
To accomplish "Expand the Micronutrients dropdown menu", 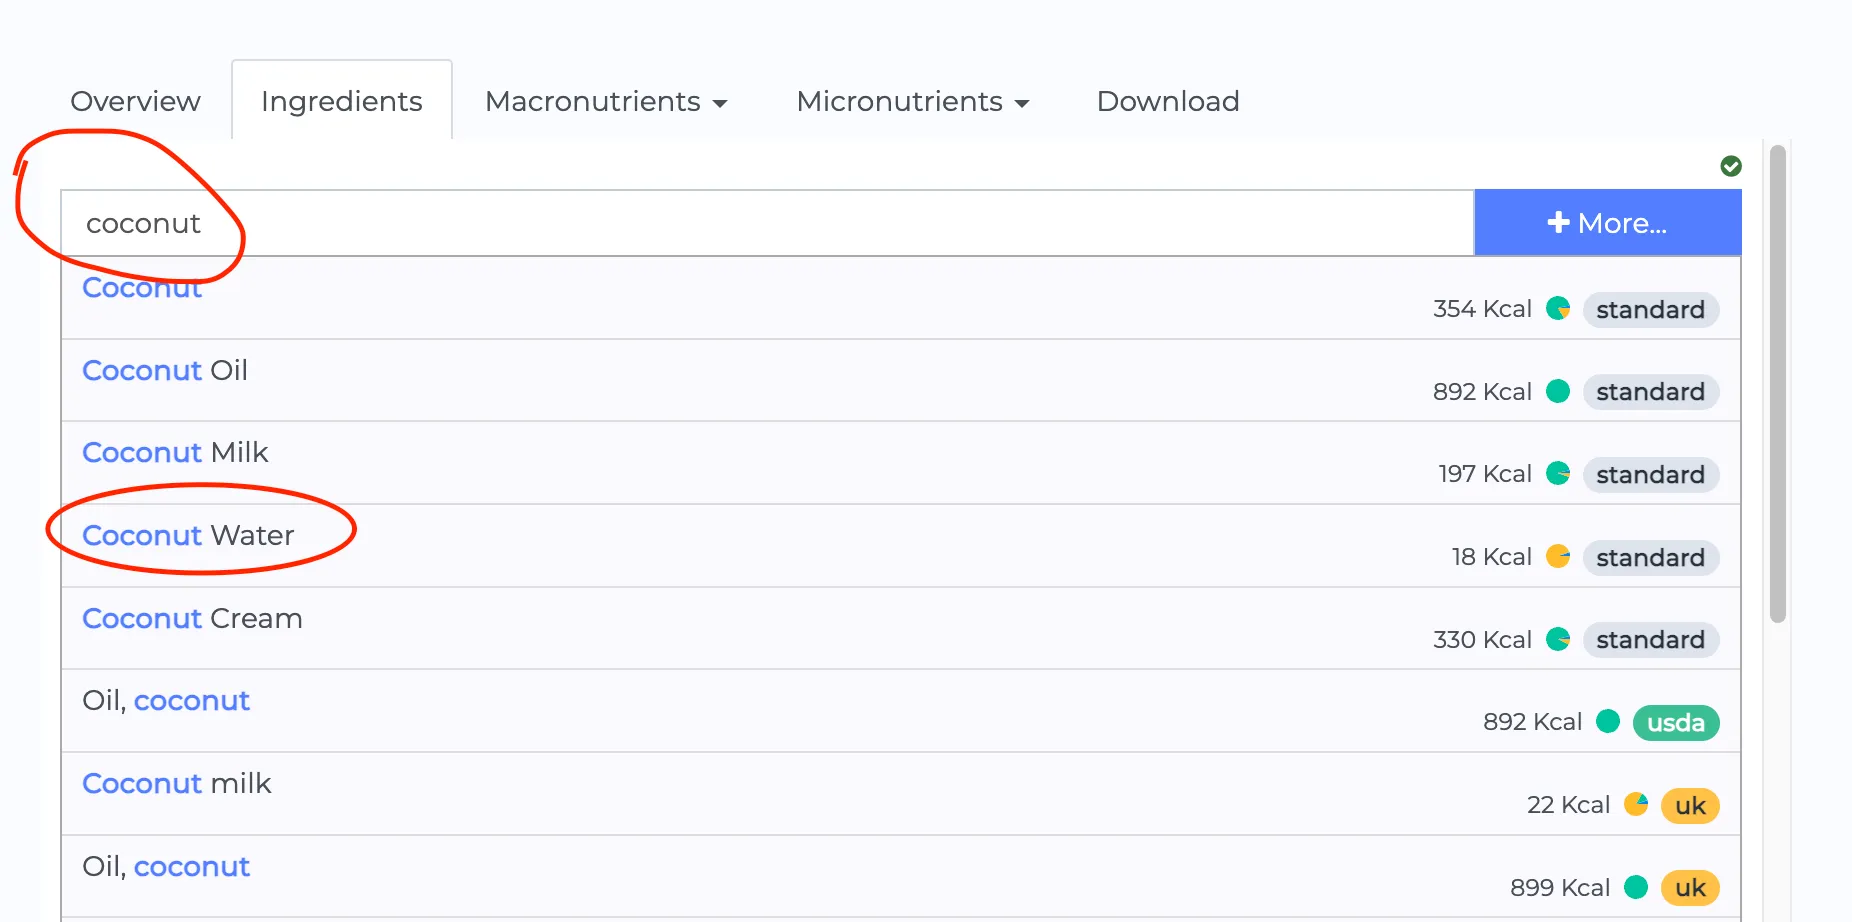I will click(x=912, y=102).
